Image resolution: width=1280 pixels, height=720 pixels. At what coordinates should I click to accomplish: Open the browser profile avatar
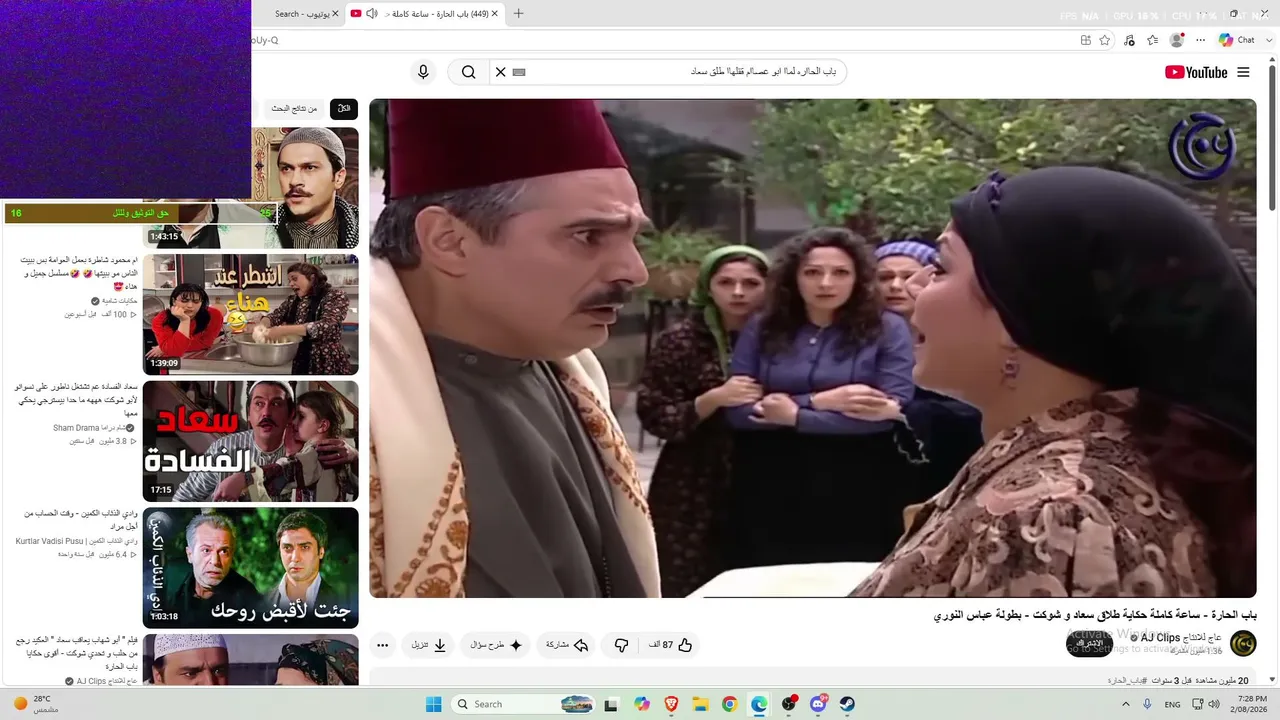[x=1176, y=40]
